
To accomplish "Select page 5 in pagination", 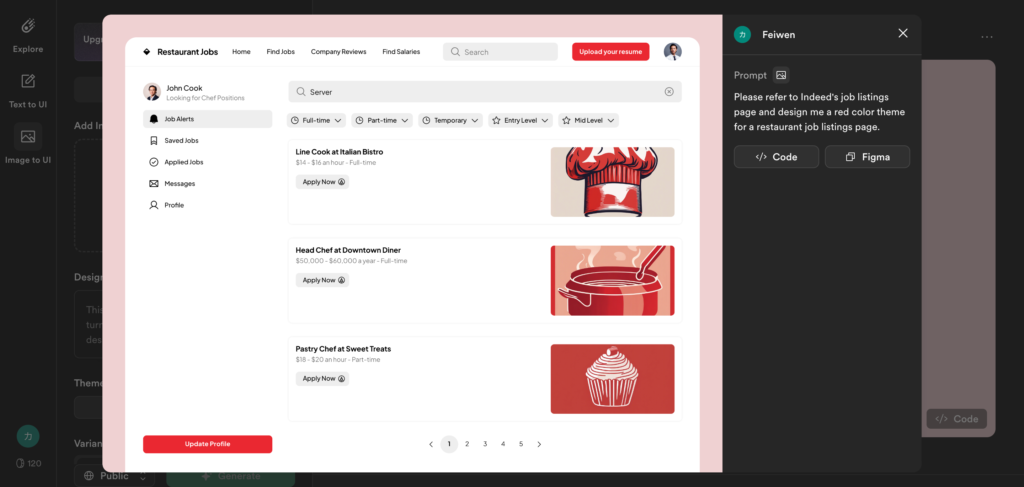I will 521,445.
